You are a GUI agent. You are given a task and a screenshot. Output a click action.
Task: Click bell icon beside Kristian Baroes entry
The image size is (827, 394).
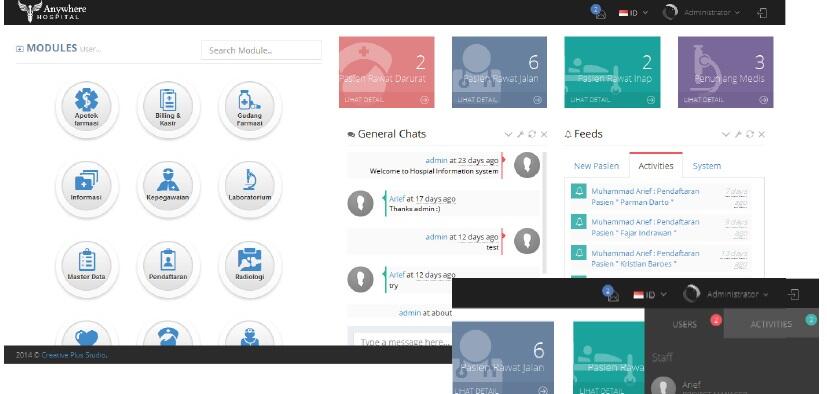click(x=579, y=253)
